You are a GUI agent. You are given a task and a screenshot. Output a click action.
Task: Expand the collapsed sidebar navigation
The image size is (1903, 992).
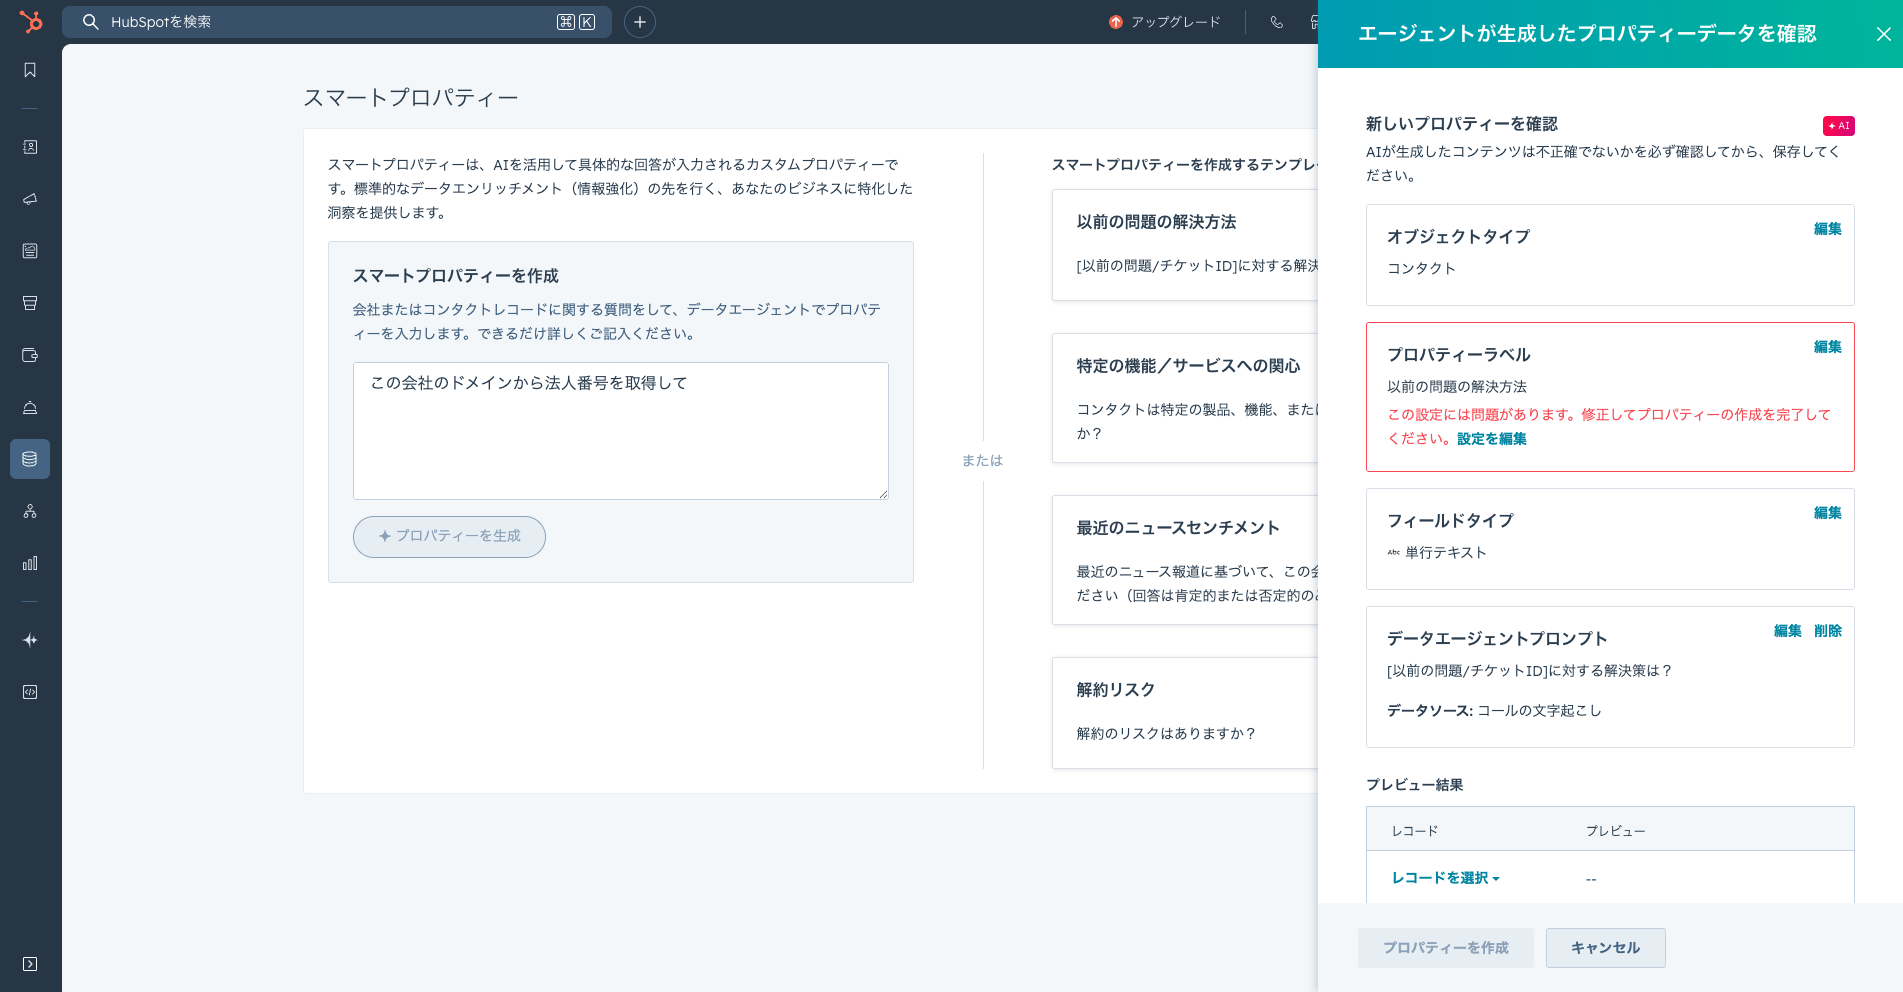[x=30, y=964]
